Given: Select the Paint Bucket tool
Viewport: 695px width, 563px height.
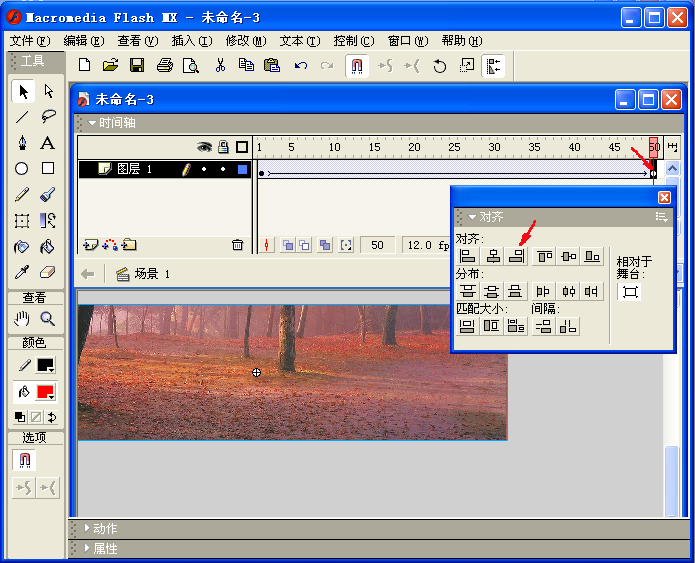Looking at the screenshot, I should point(47,246).
